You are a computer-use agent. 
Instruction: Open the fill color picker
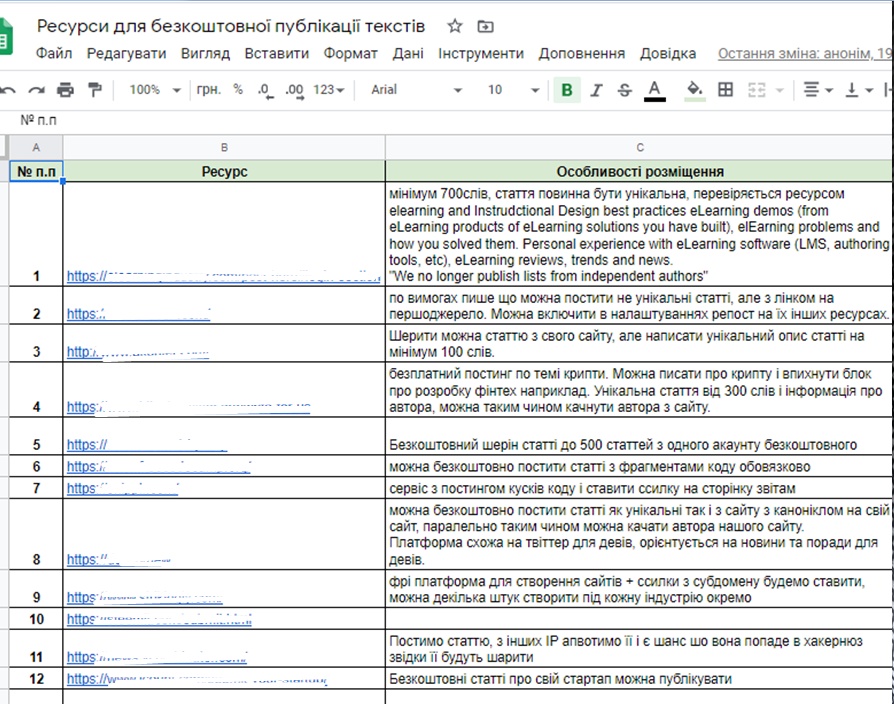pos(694,90)
